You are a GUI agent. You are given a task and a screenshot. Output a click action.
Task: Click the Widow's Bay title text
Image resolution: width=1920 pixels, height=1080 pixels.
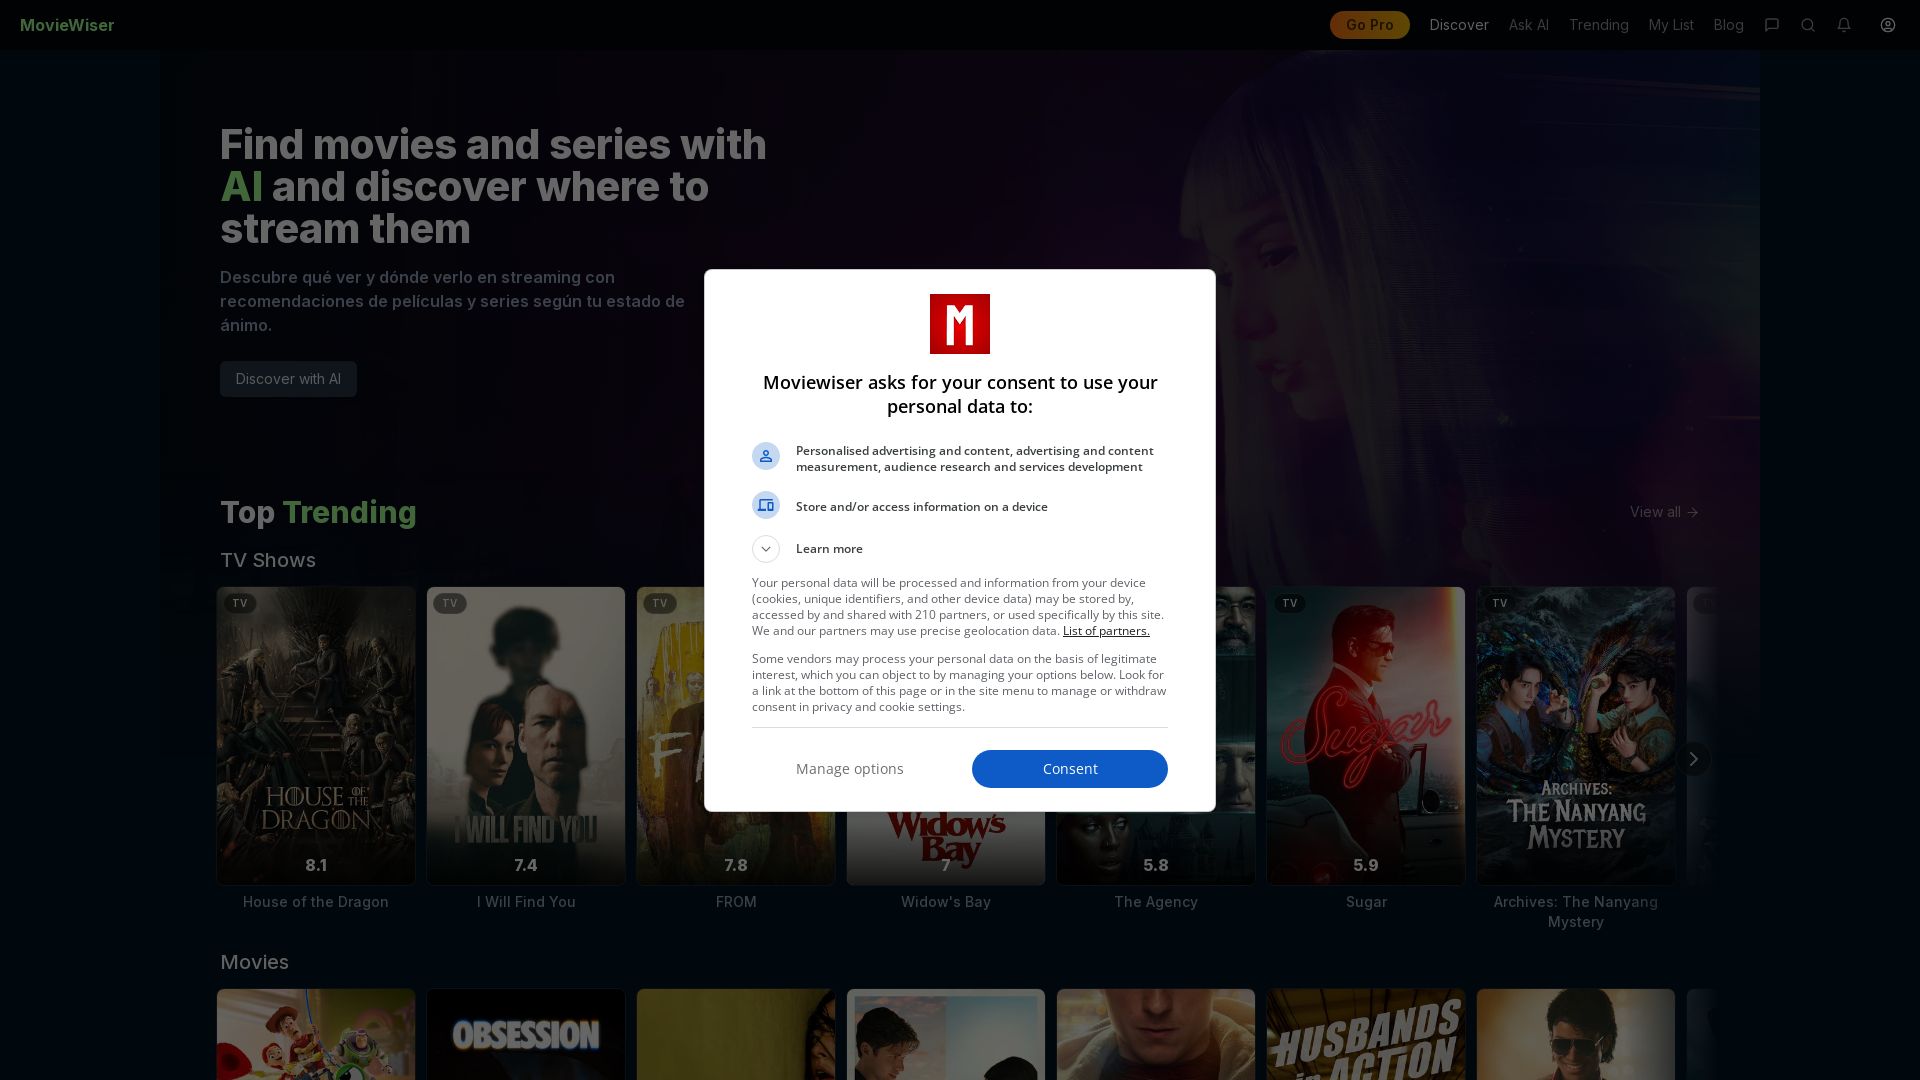[x=946, y=902]
